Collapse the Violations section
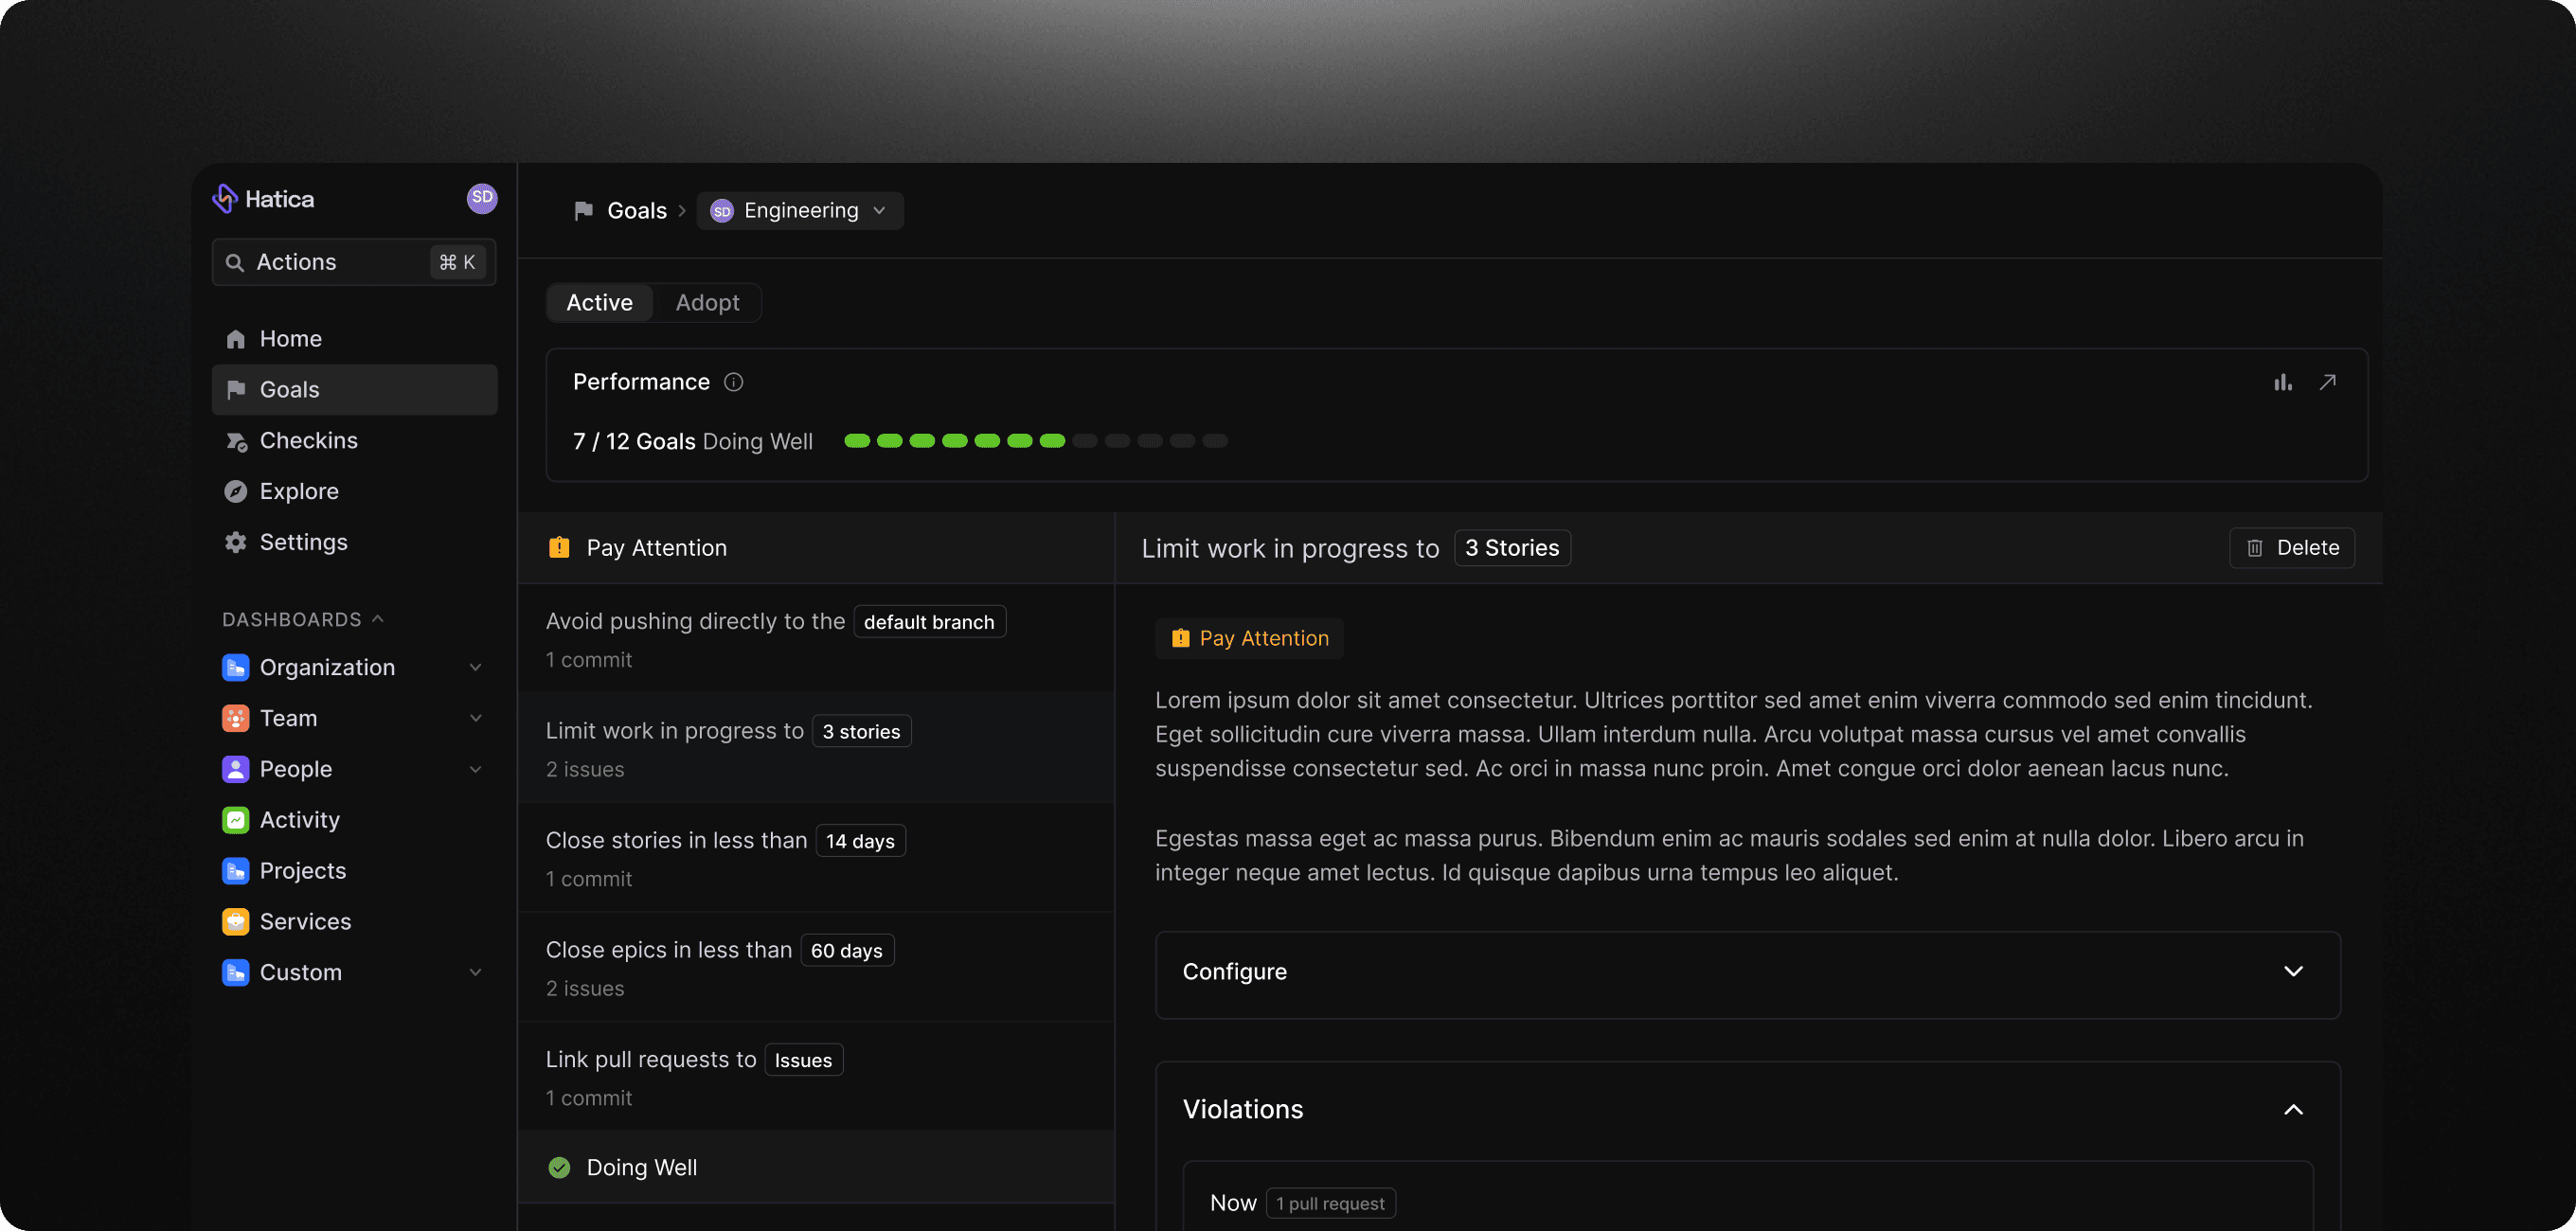This screenshot has width=2576, height=1231. click(2293, 1109)
